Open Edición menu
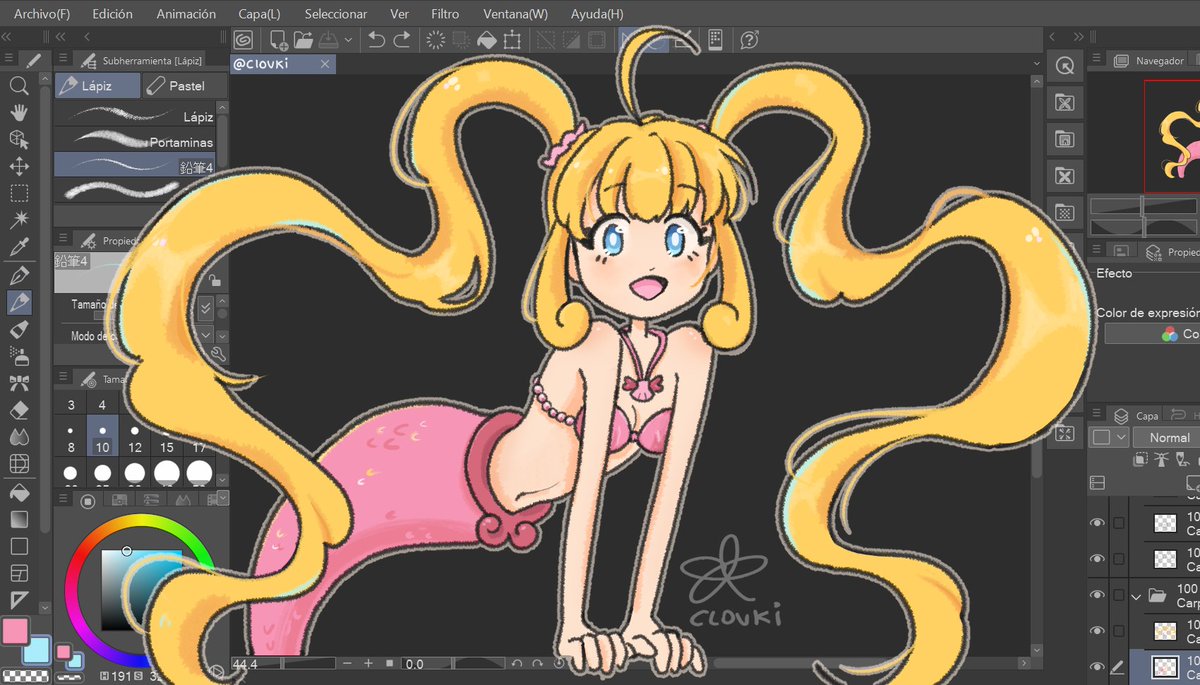 (112, 14)
